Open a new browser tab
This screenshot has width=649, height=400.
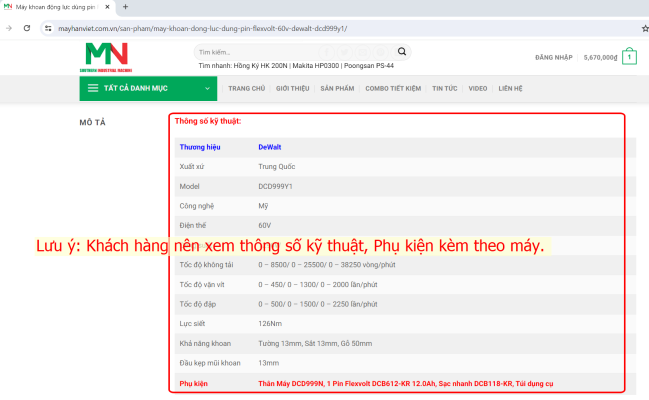point(125,7)
